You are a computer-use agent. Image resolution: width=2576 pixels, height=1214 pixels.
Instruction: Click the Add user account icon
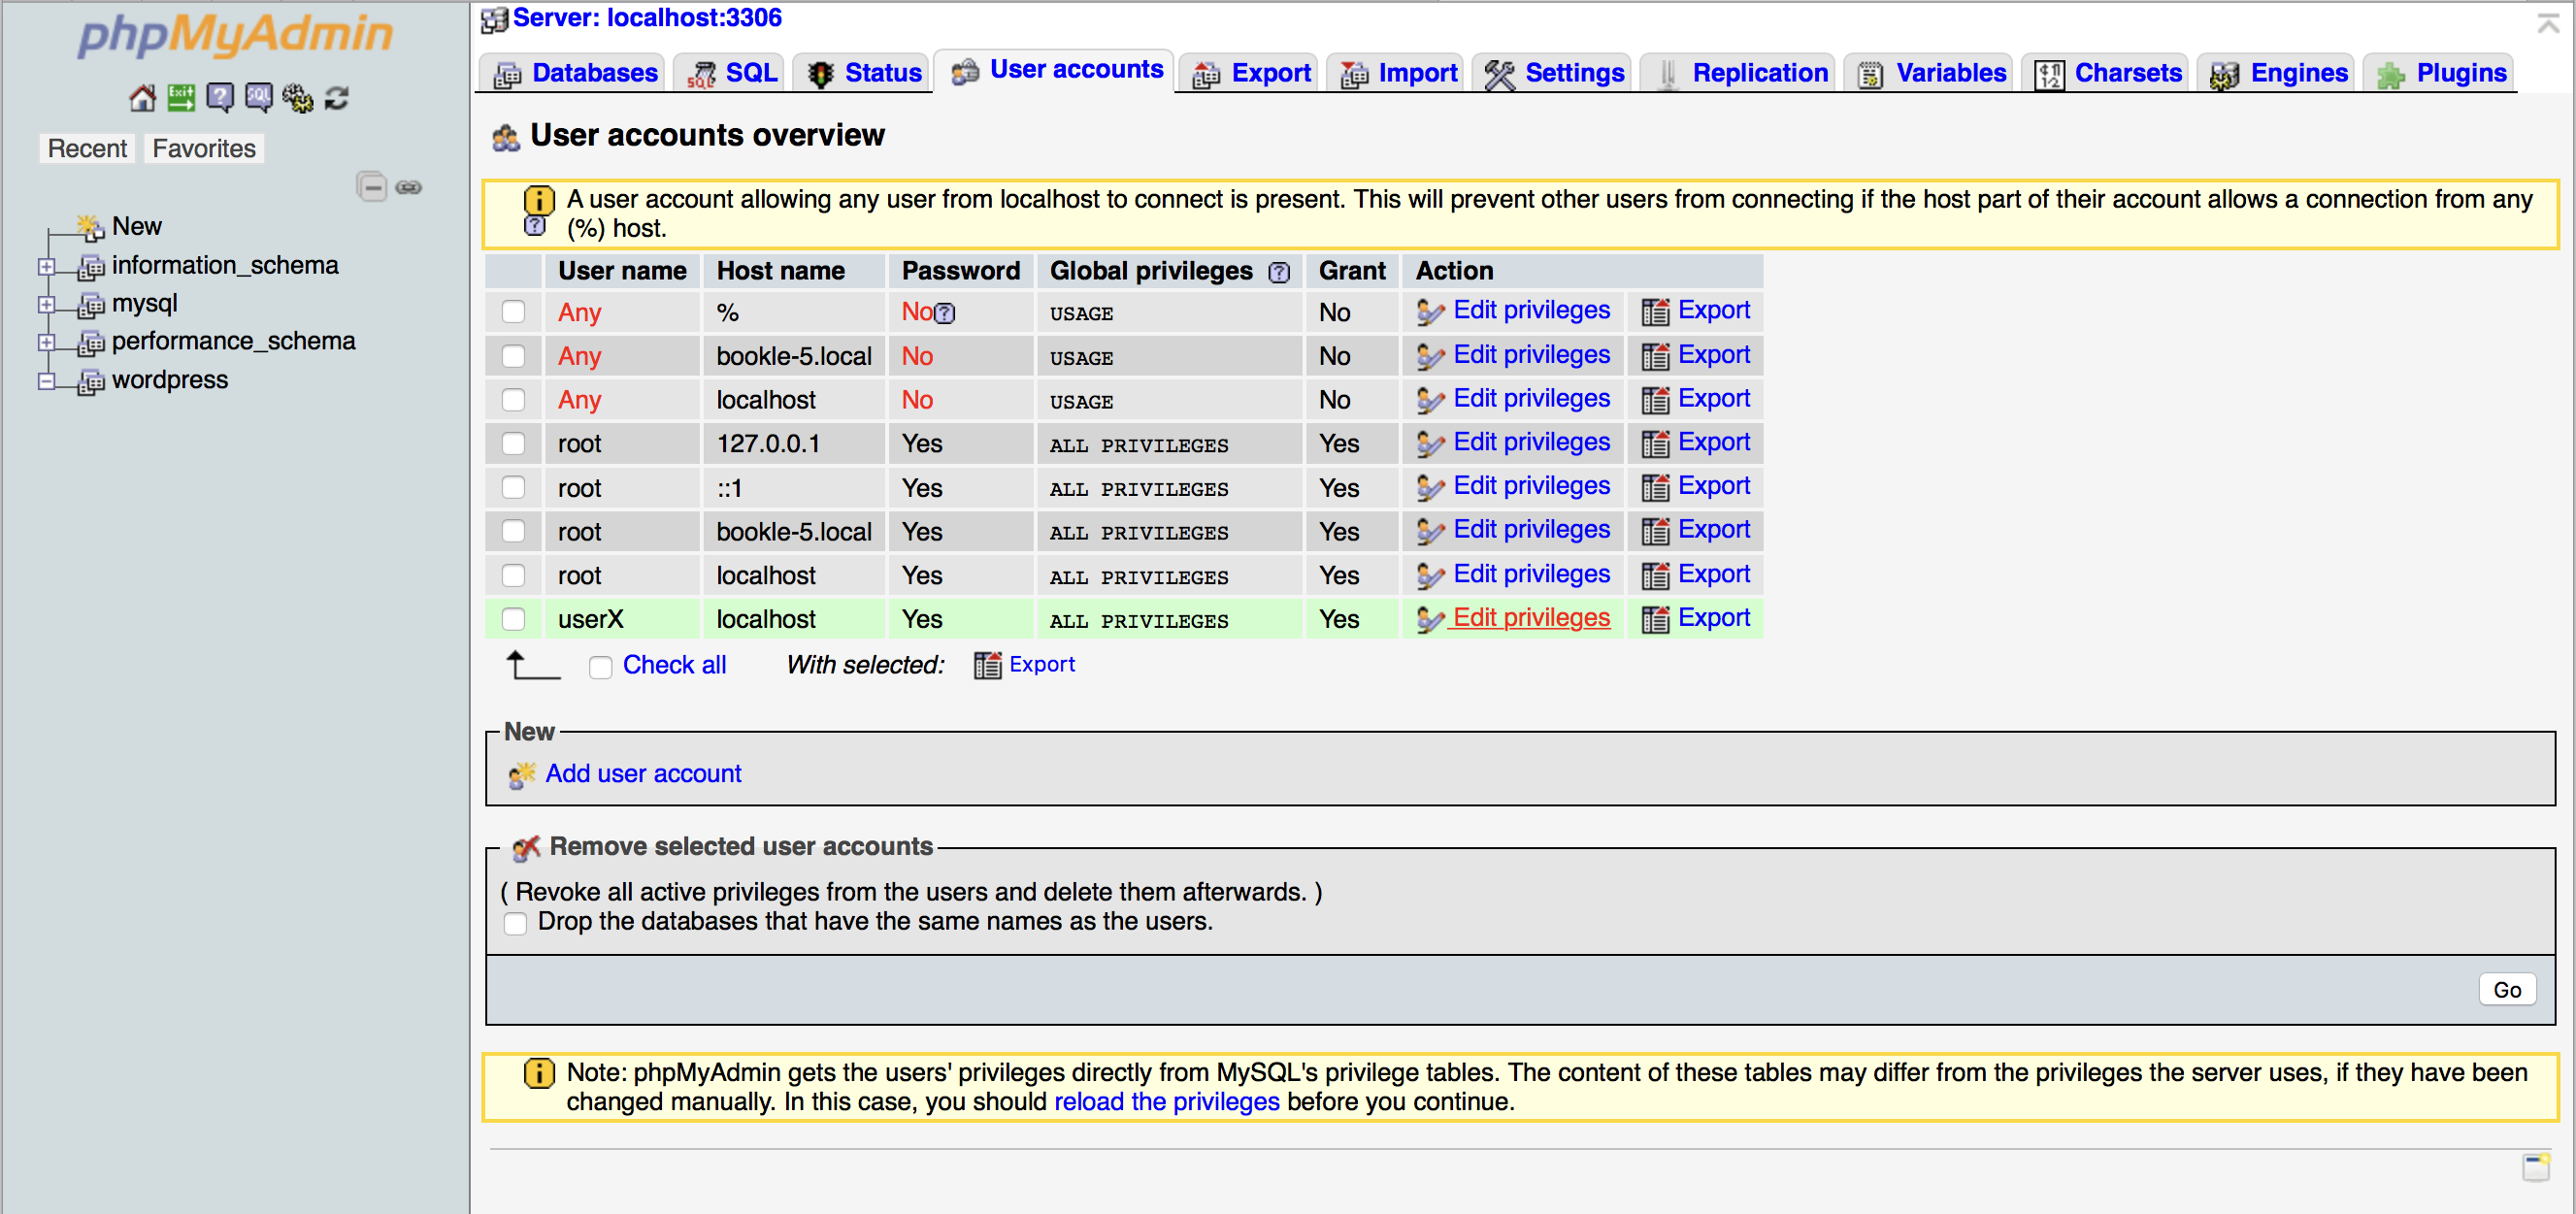click(x=522, y=775)
